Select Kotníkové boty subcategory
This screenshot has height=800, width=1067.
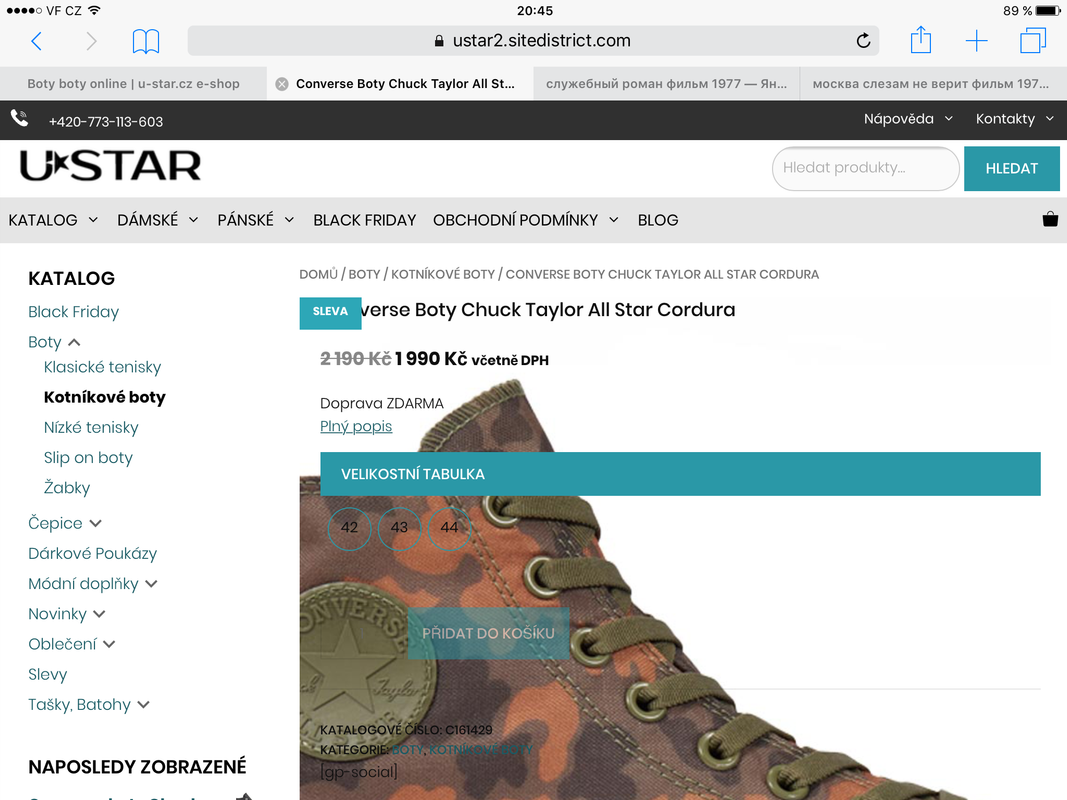pyautogui.click(x=104, y=397)
